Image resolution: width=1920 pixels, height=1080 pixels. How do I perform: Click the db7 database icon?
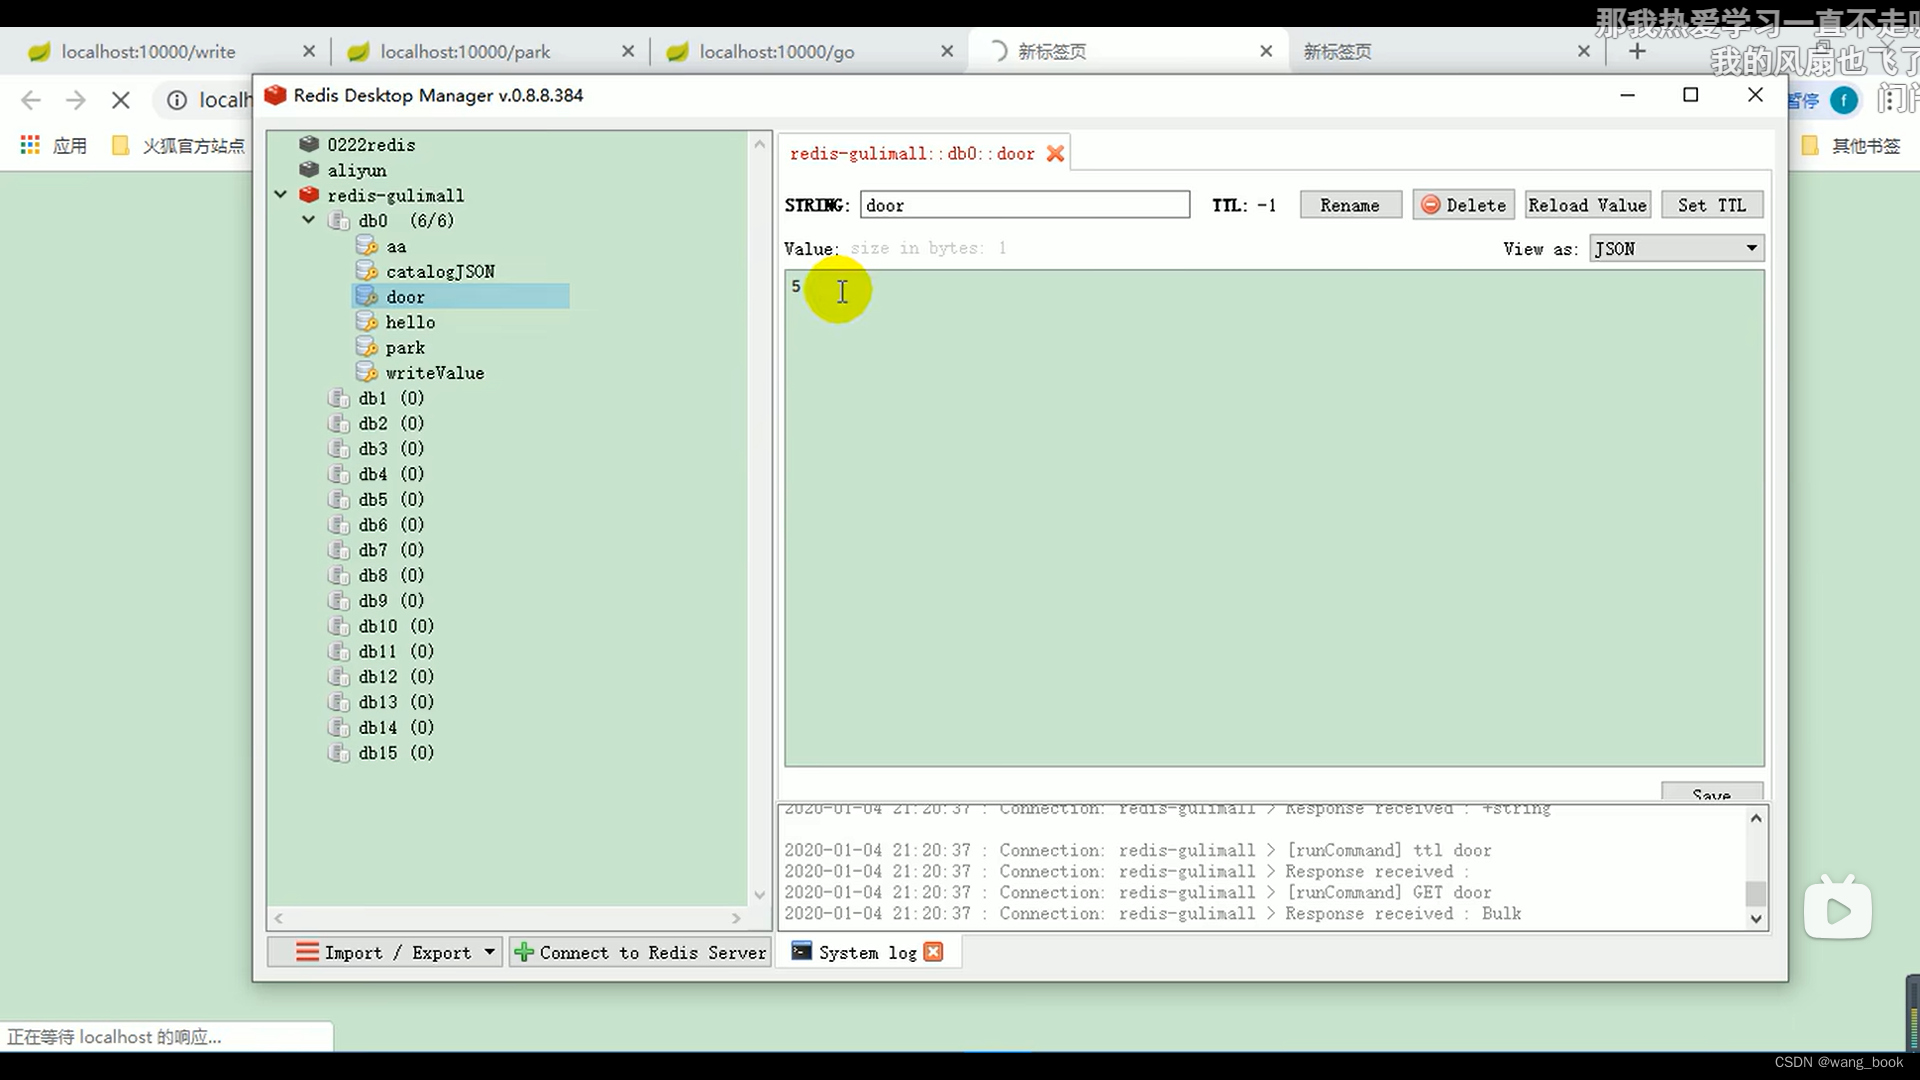pos(339,550)
